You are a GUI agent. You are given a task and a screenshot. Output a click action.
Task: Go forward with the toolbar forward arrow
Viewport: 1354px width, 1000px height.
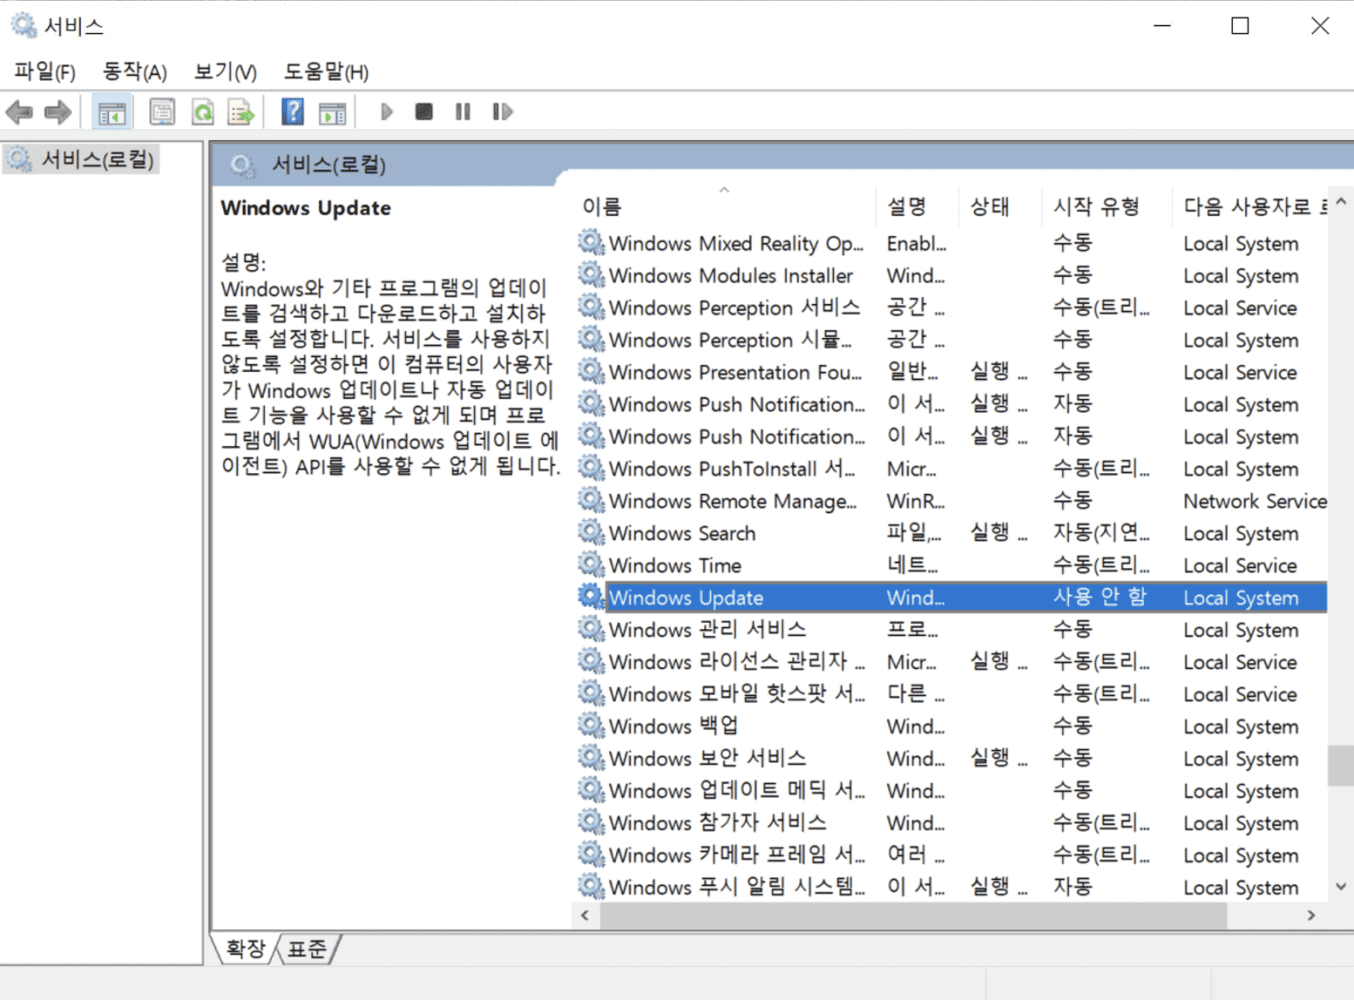58,112
